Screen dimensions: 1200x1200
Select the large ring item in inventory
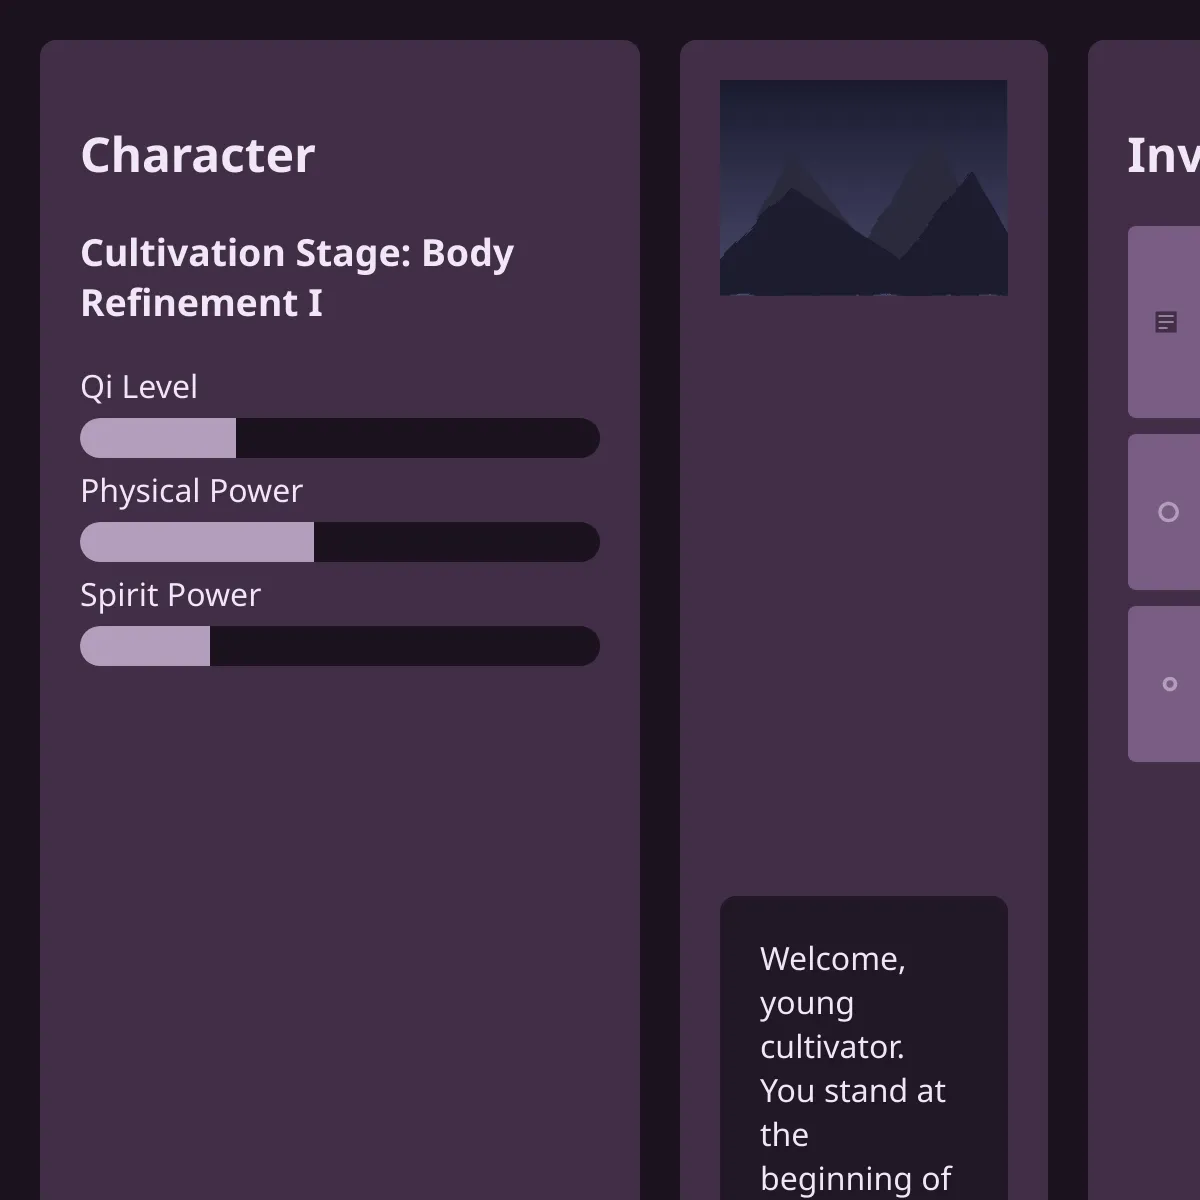(1168, 512)
